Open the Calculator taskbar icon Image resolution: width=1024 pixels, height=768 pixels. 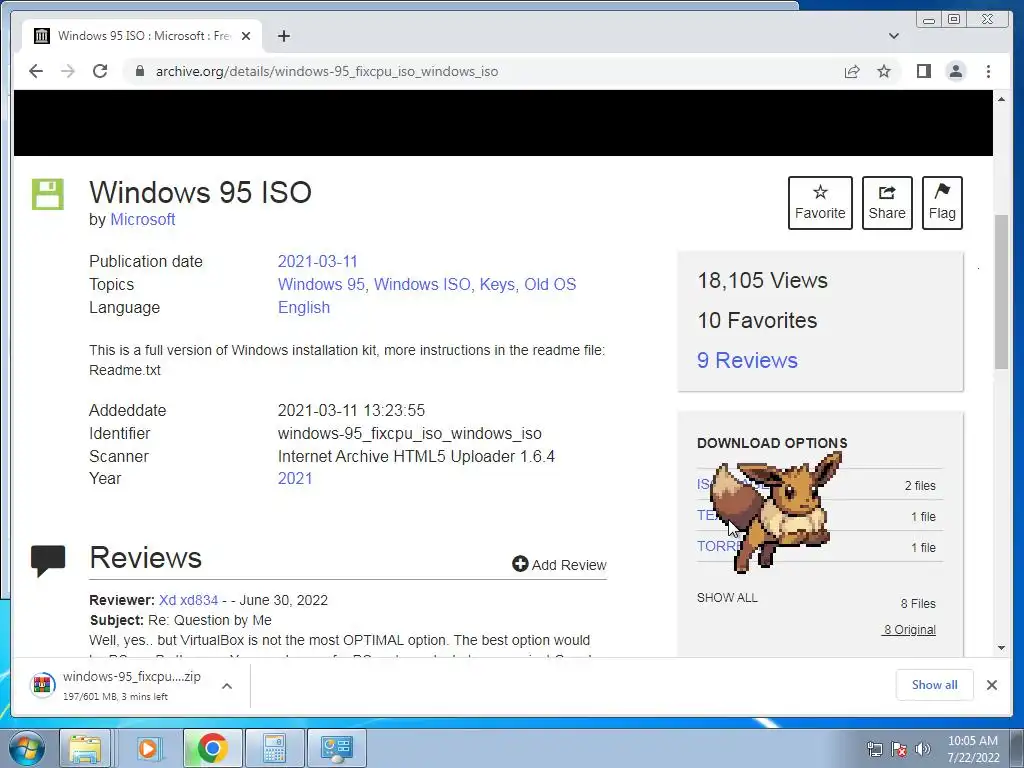coord(274,748)
